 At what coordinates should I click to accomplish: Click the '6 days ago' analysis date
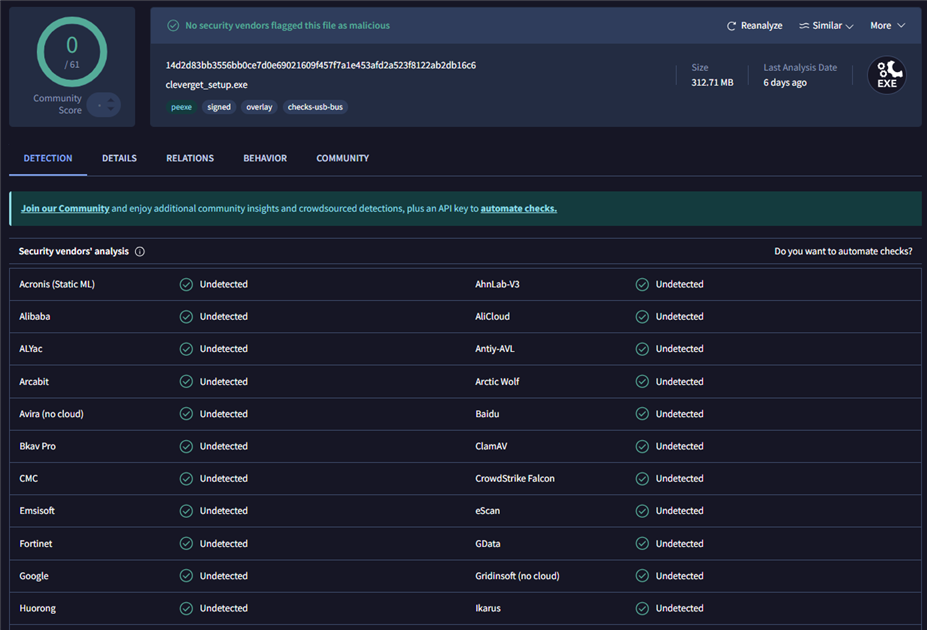tap(785, 83)
